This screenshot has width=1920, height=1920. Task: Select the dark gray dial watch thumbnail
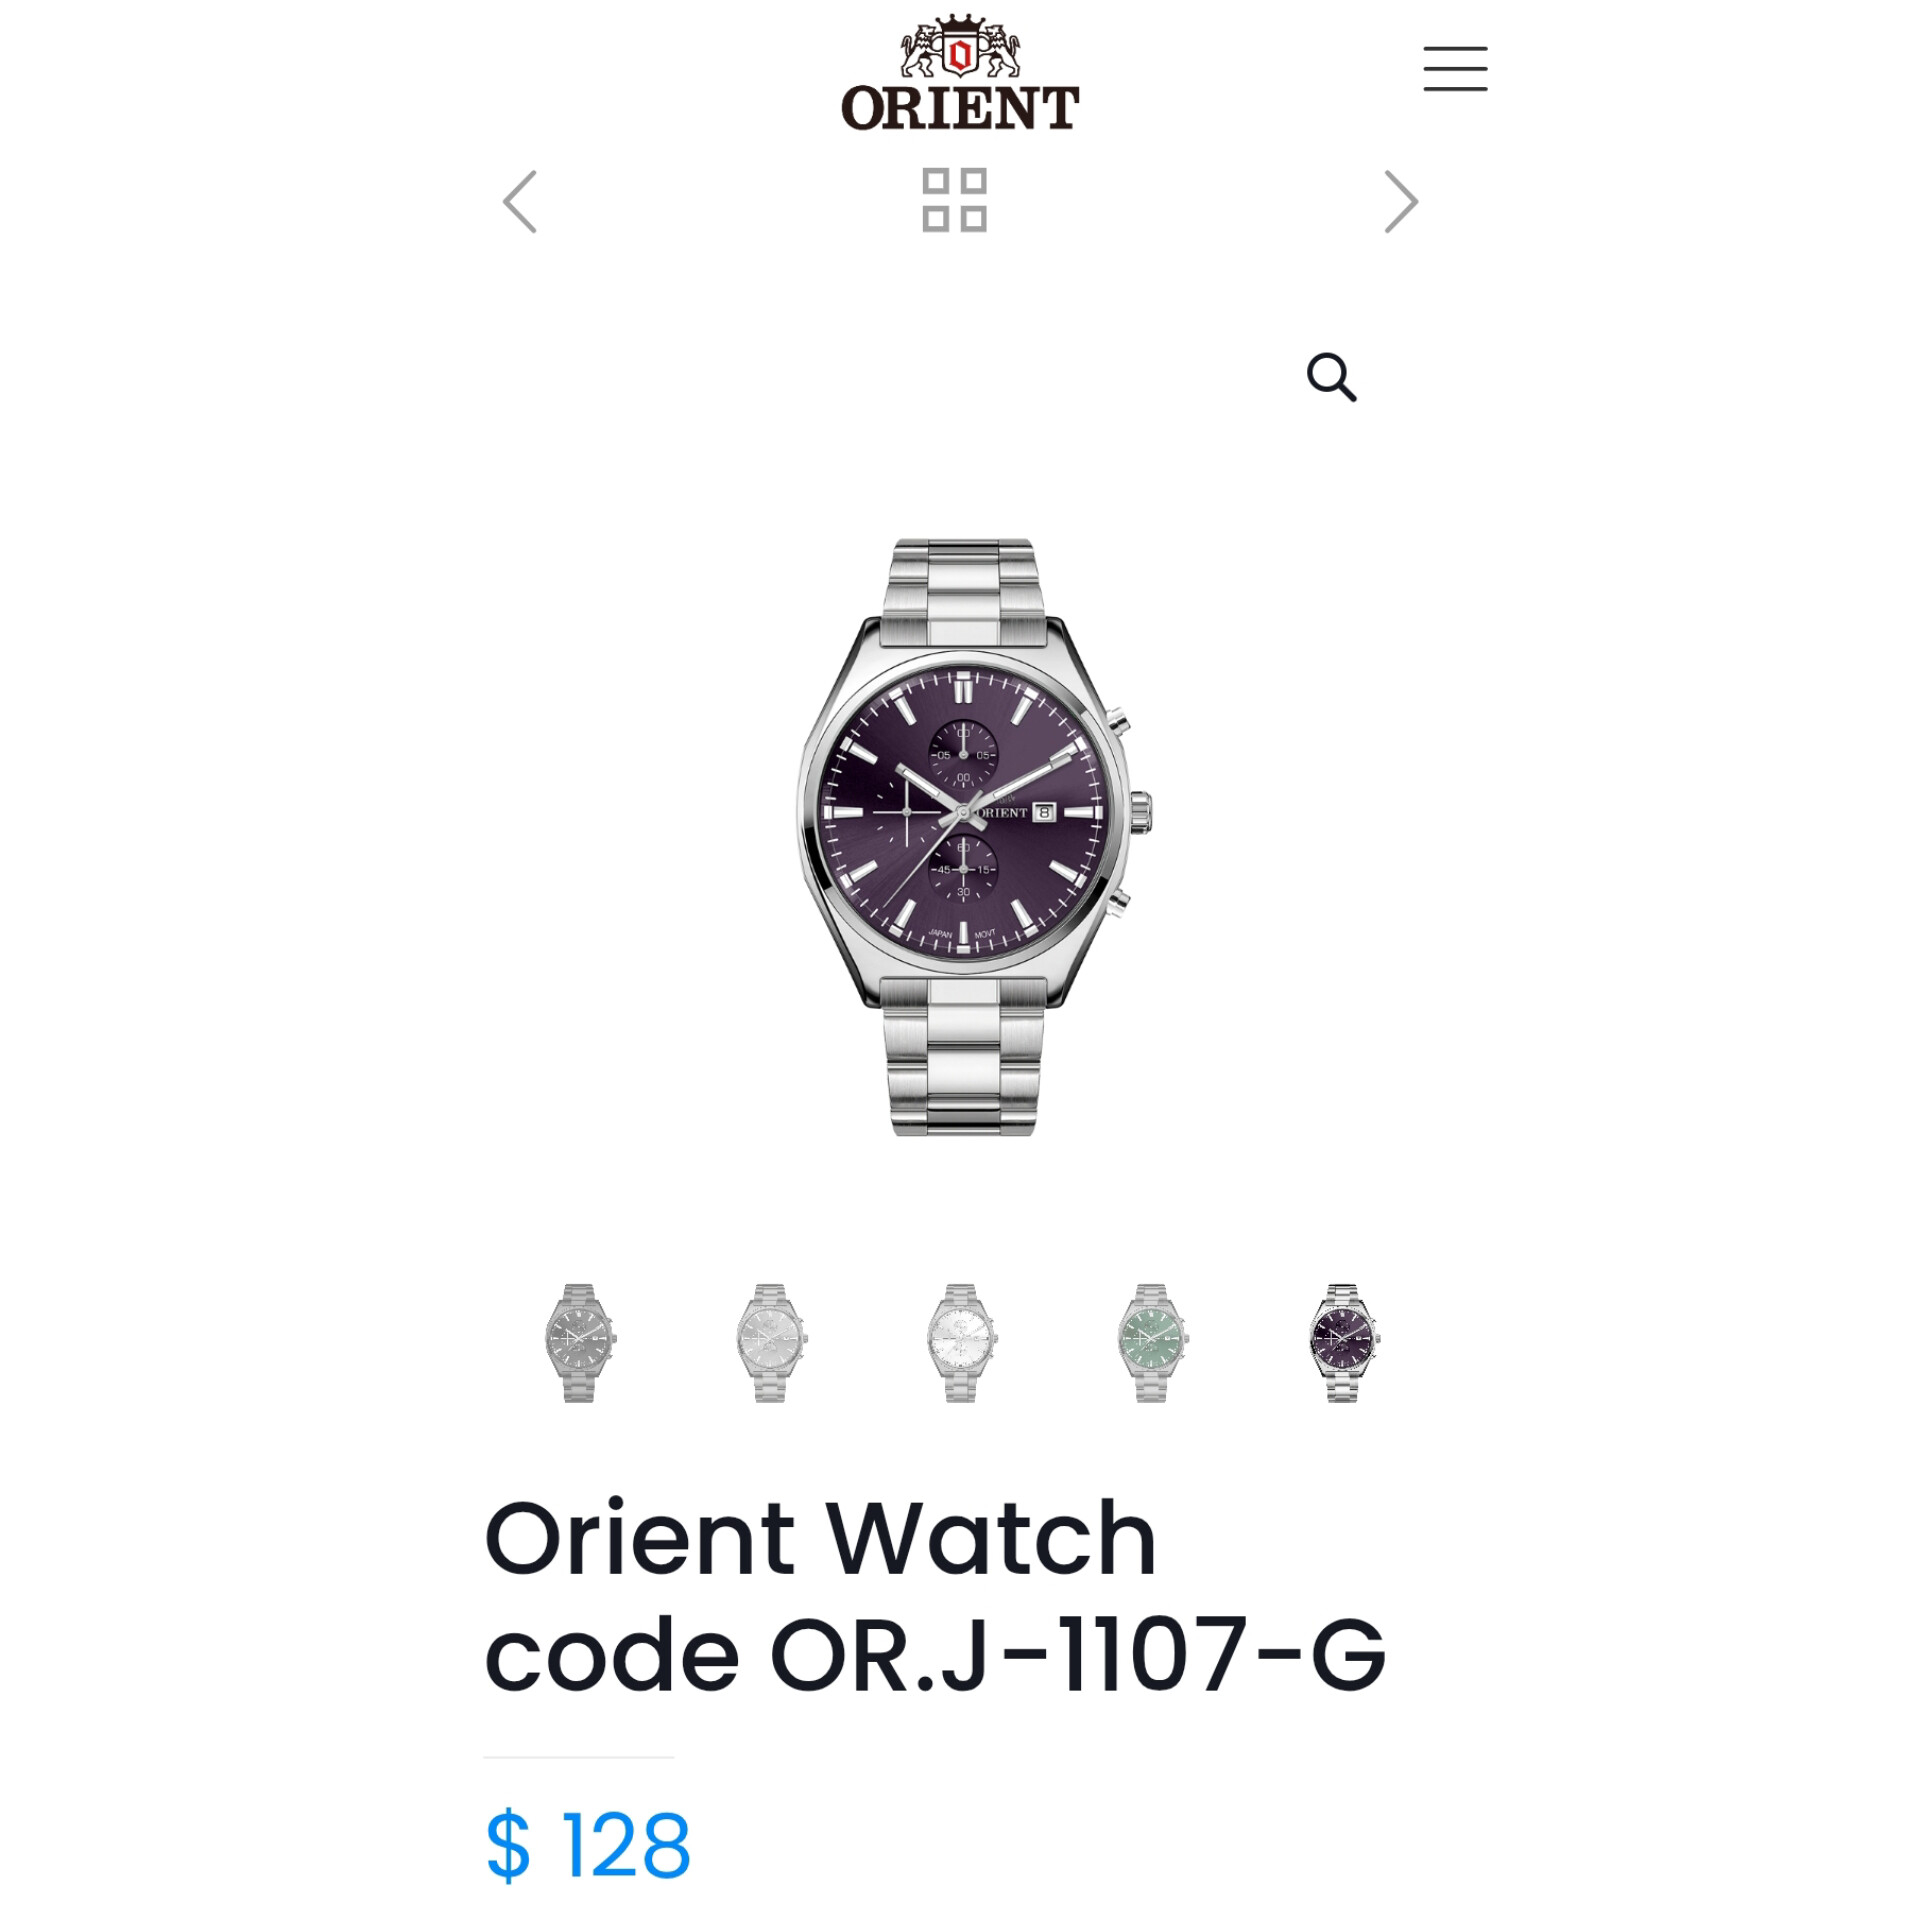(580, 1342)
